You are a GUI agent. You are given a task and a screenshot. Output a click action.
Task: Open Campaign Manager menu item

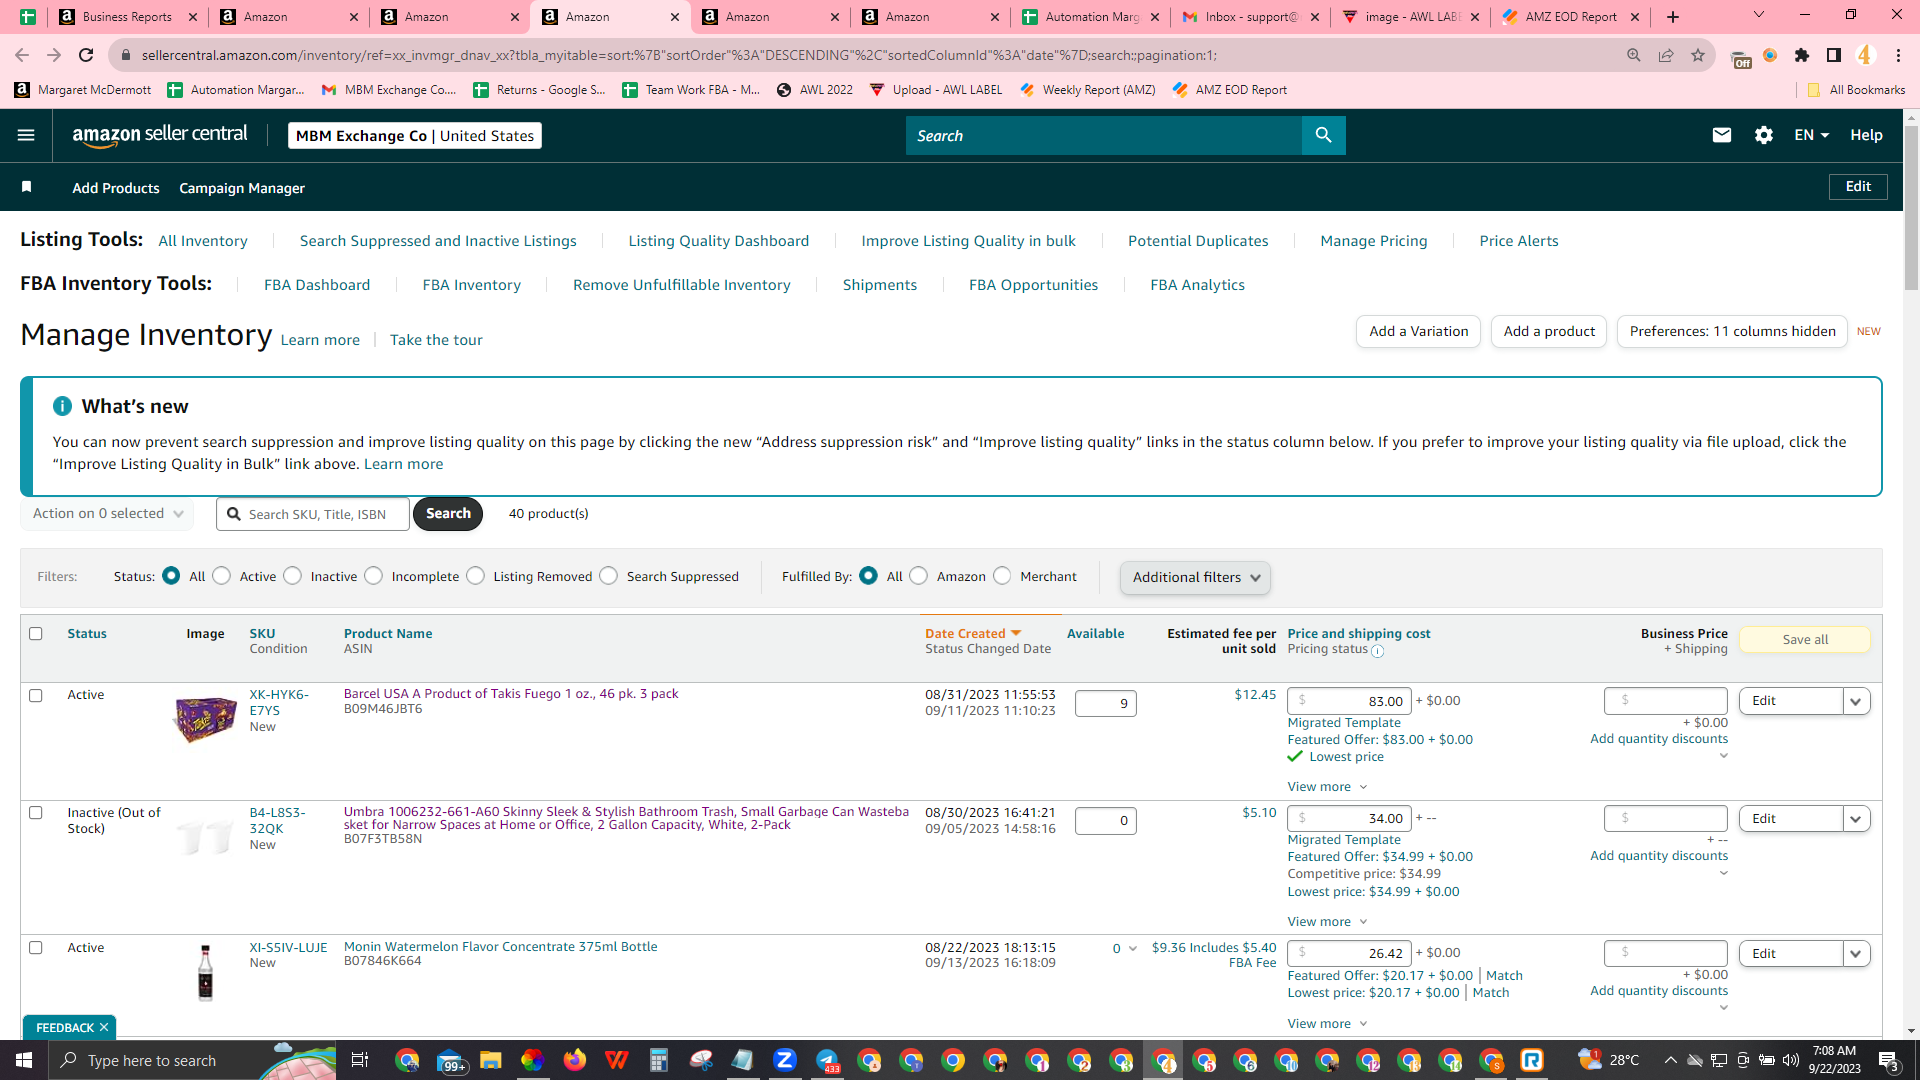click(242, 188)
